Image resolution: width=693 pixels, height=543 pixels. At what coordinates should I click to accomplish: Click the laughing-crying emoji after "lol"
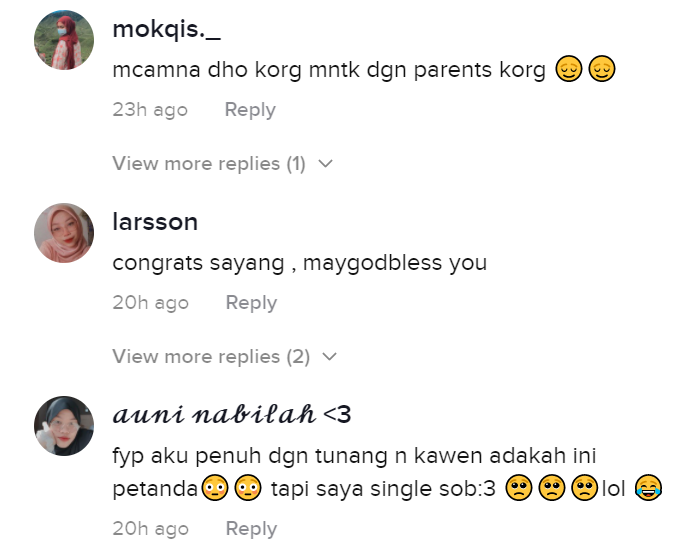coord(649,490)
